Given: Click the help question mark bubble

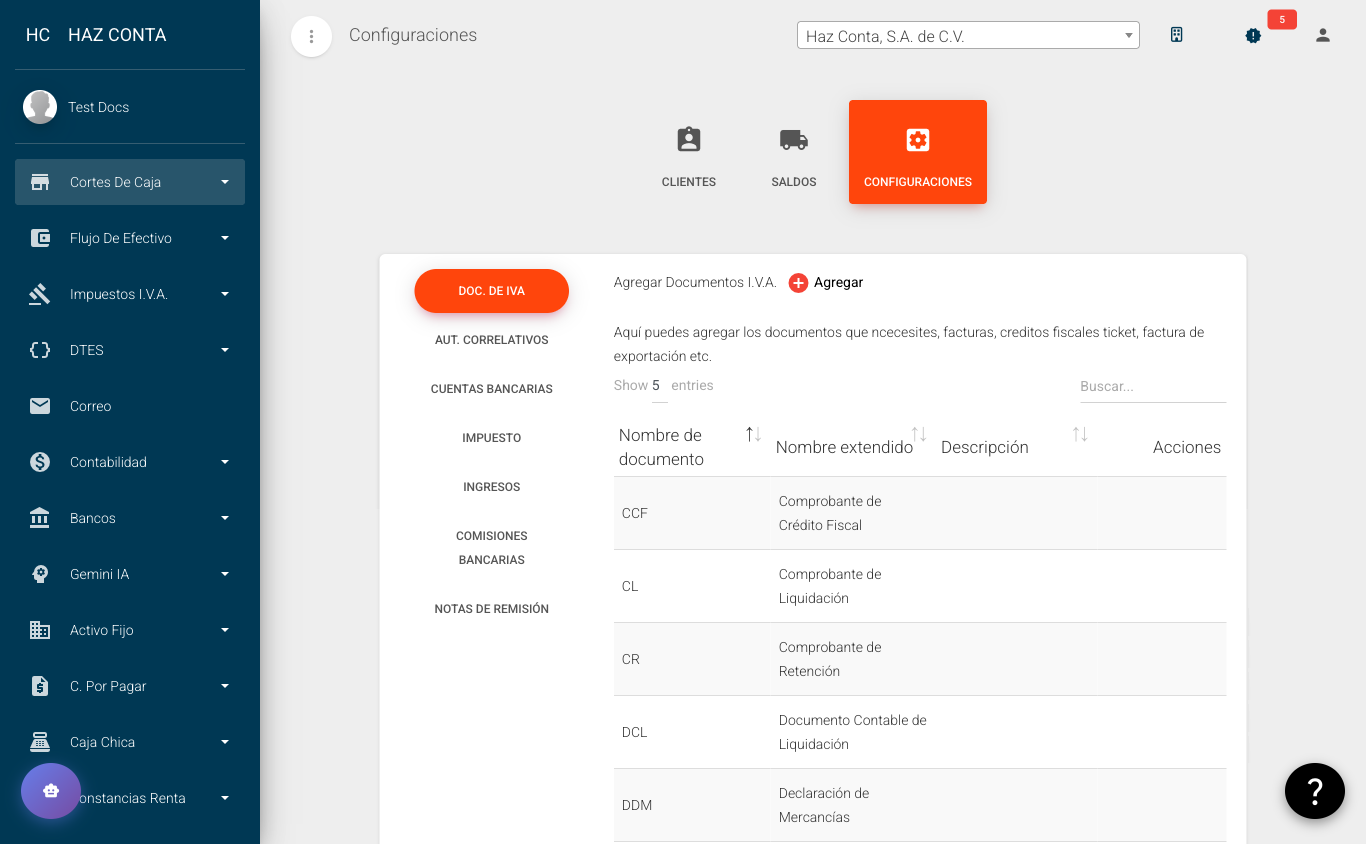Looking at the screenshot, I should 1314,790.
